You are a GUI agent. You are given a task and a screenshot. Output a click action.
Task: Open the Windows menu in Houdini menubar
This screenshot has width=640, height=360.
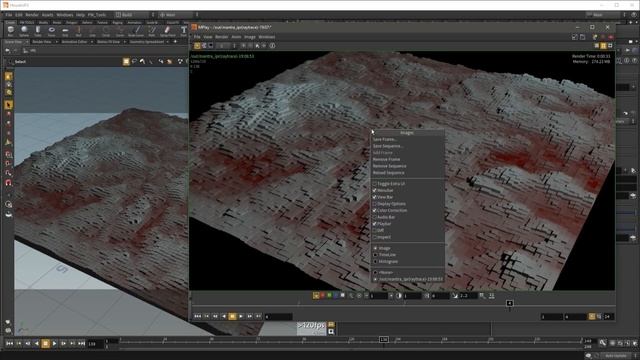[64, 15]
